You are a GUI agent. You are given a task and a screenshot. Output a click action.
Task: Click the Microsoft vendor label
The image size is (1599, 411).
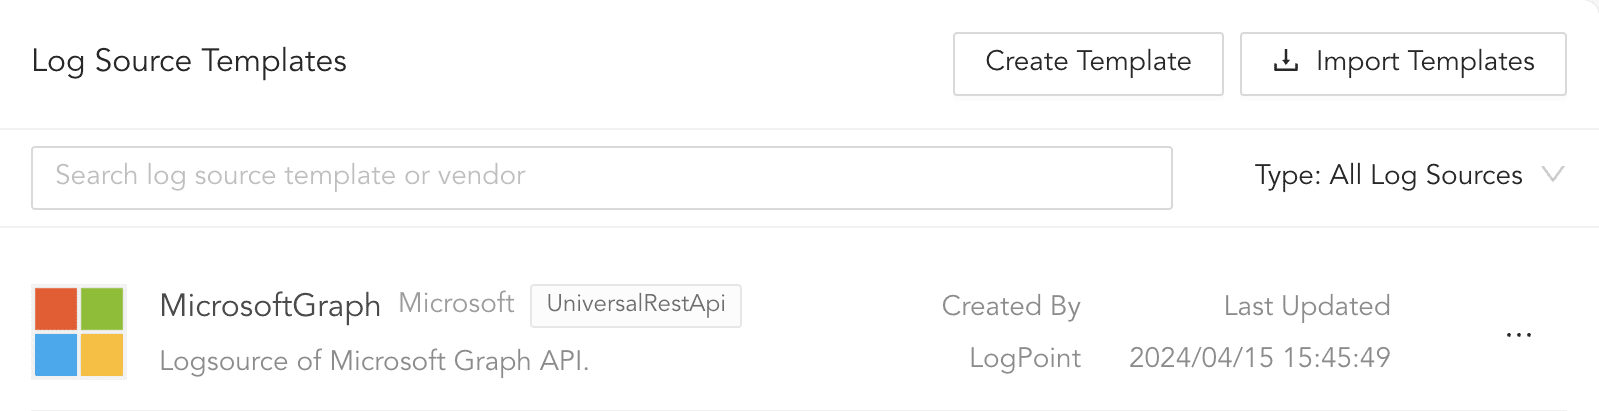click(456, 303)
